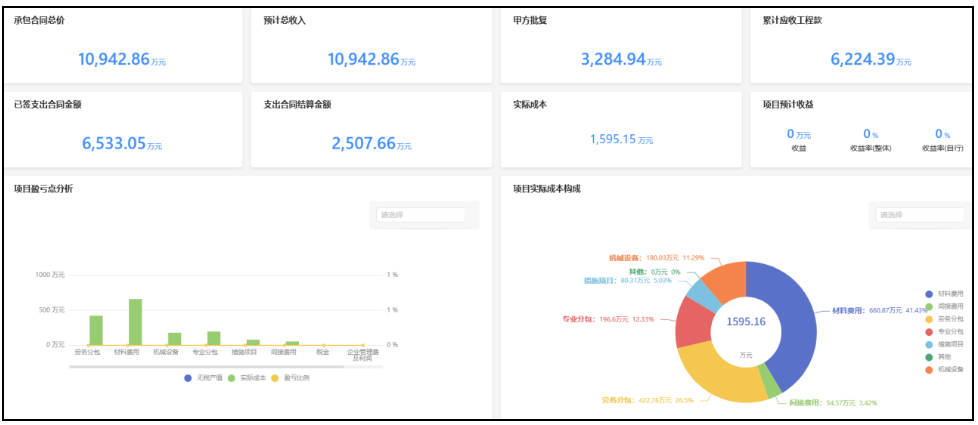Toggle 无税产值 legend under bar chart
The height and width of the screenshot is (425, 978).
tap(203, 378)
